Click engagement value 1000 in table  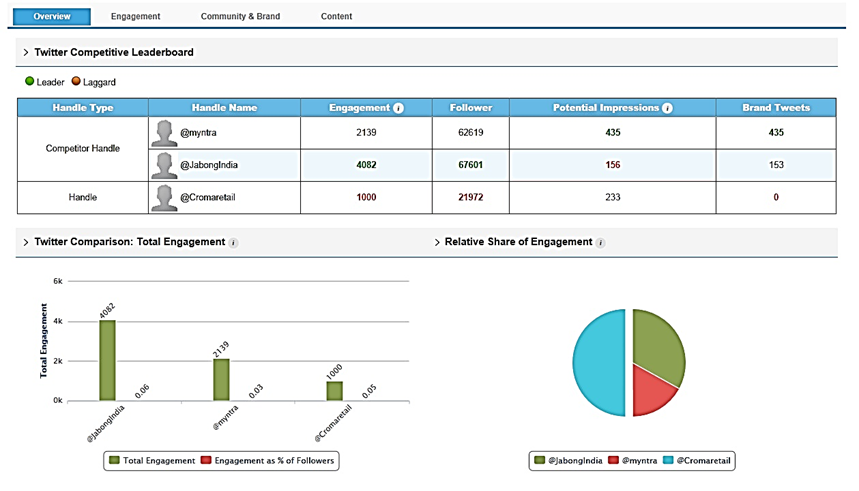point(366,197)
